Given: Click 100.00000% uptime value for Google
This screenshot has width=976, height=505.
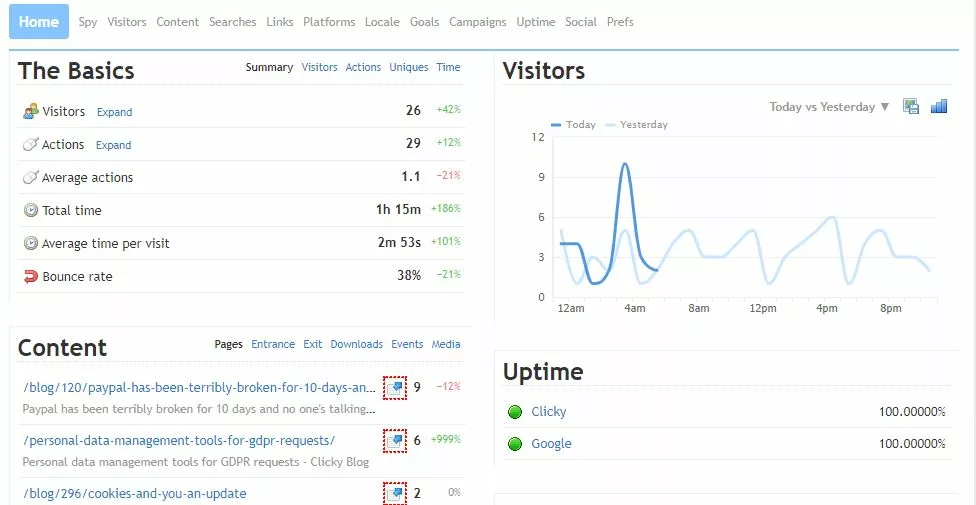Looking at the screenshot, I should coord(912,444).
